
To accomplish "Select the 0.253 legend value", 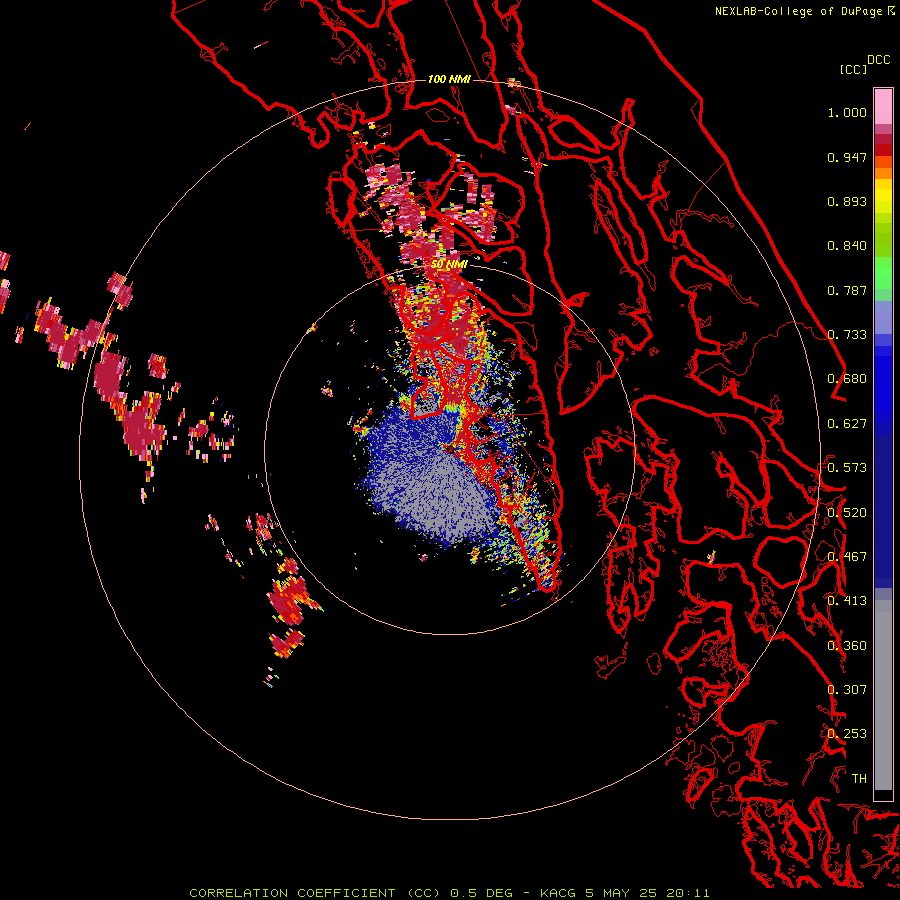I will pyautogui.click(x=847, y=734).
